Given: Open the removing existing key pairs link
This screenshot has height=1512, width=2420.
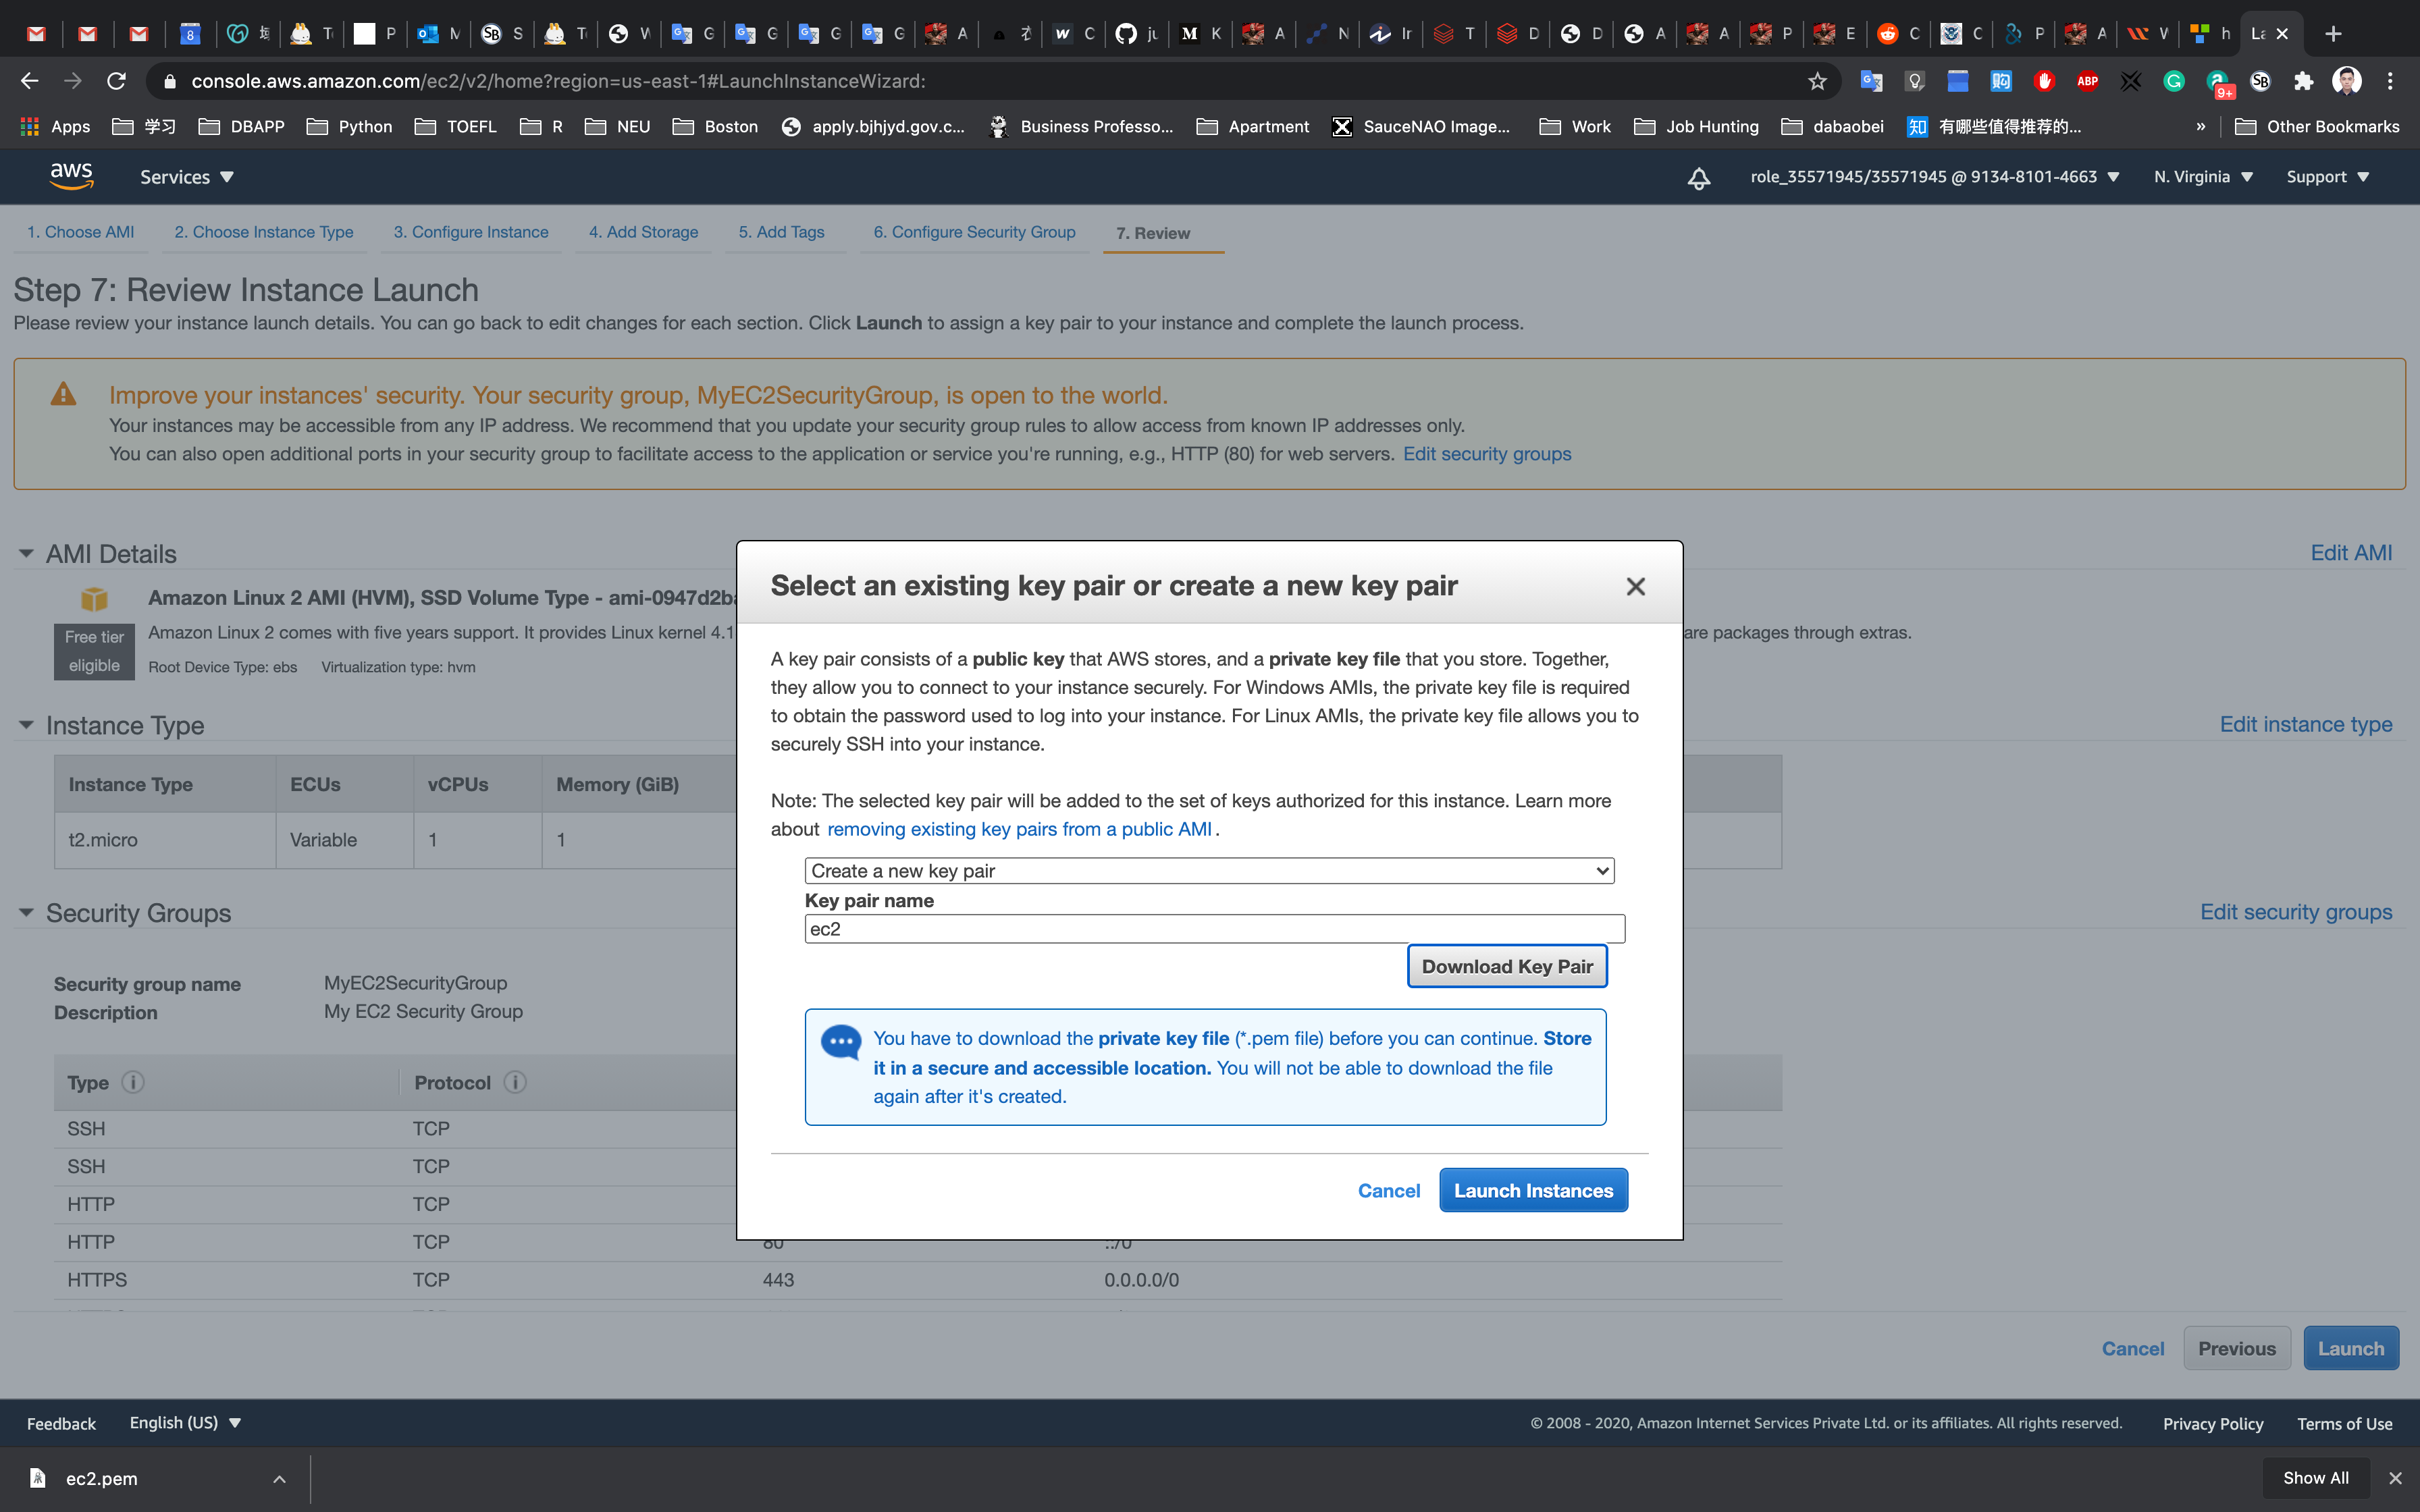Looking at the screenshot, I should pyautogui.click(x=1019, y=829).
